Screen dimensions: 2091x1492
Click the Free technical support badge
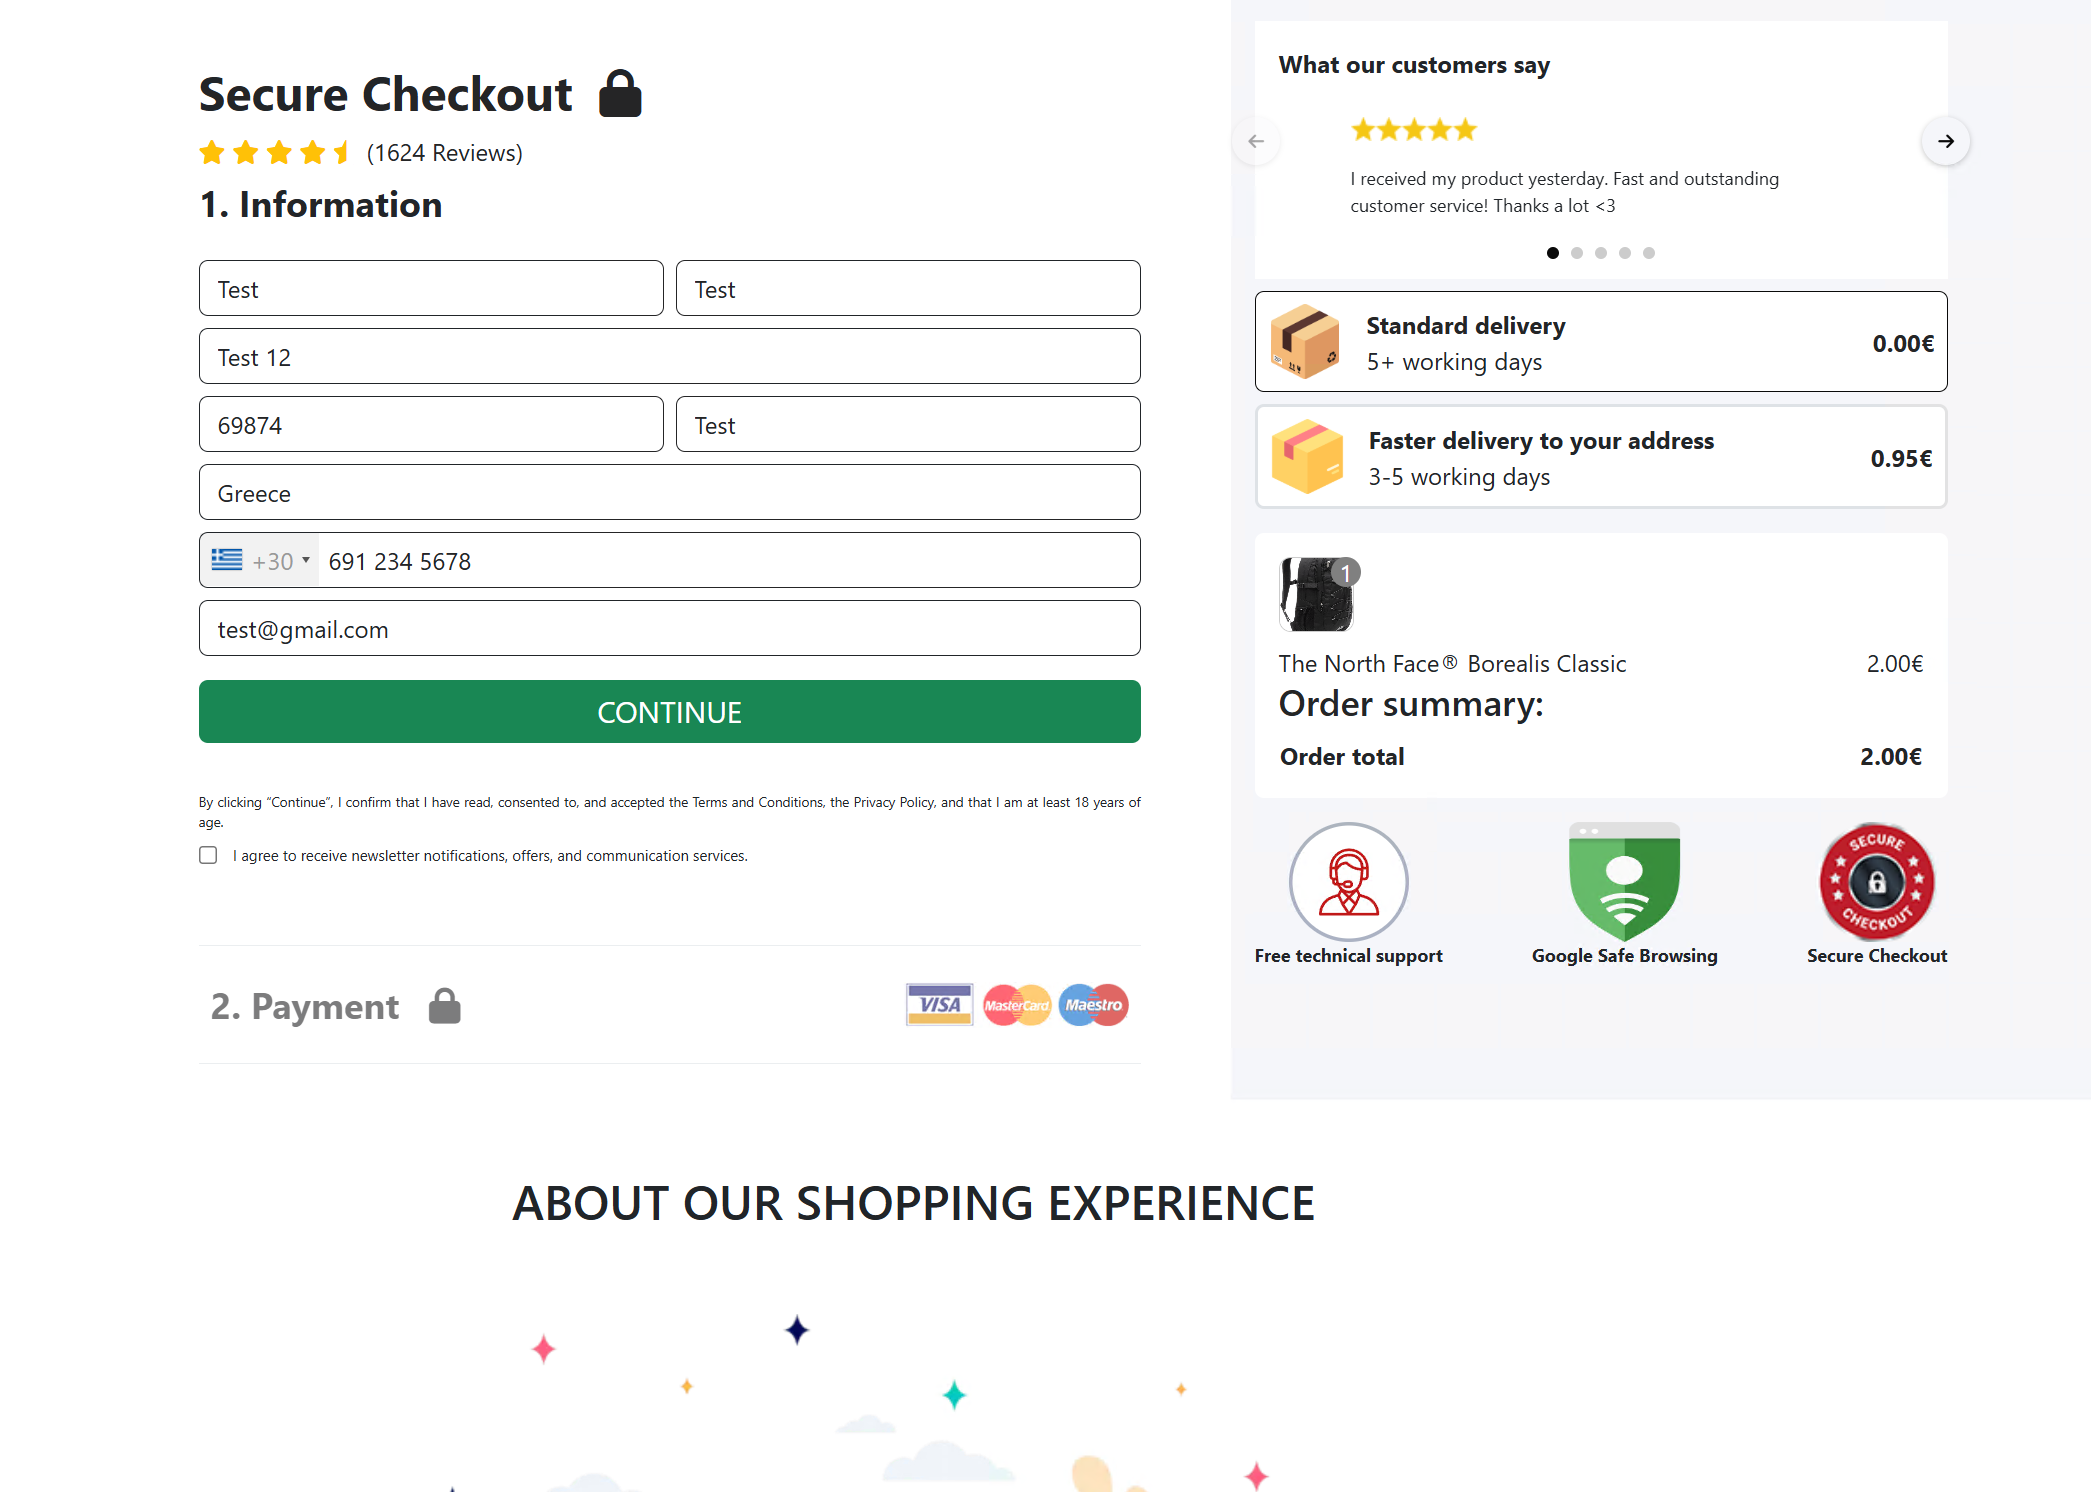click(x=1348, y=882)
